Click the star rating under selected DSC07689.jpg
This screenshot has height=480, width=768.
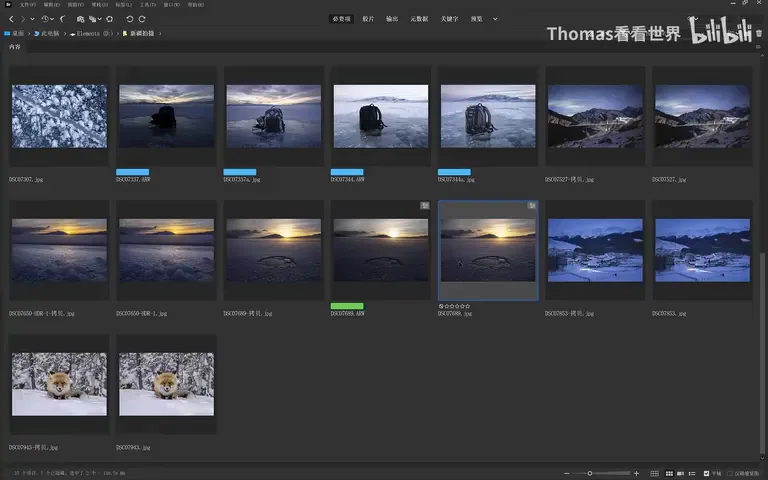click(x=454, y=306)
